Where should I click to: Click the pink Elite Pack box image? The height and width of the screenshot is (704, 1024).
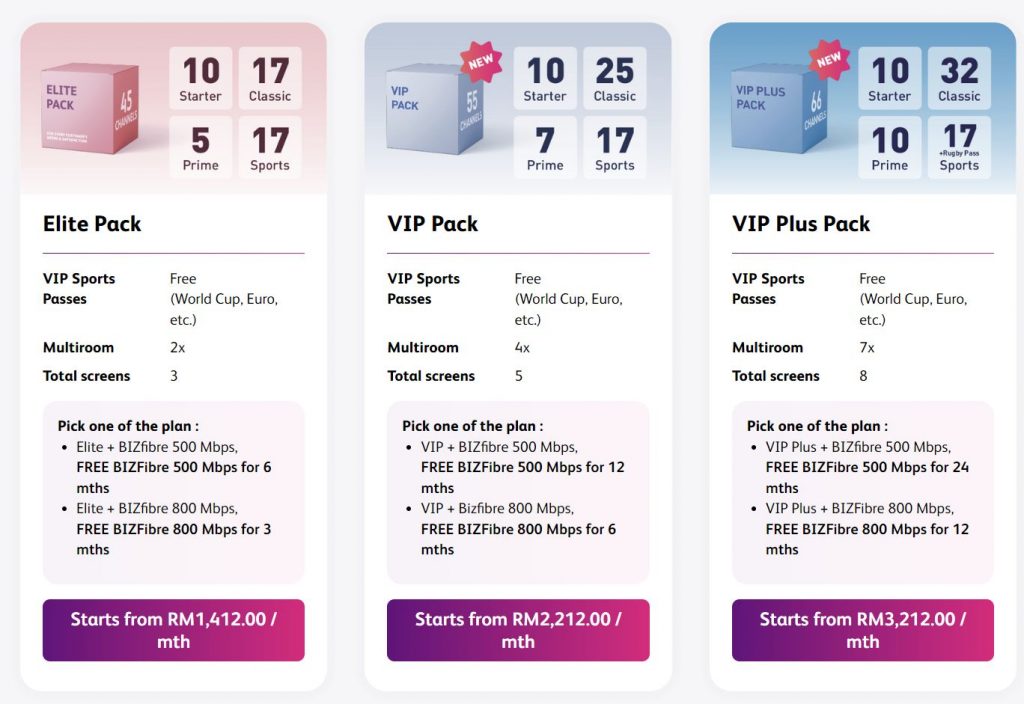coord(90,109)
